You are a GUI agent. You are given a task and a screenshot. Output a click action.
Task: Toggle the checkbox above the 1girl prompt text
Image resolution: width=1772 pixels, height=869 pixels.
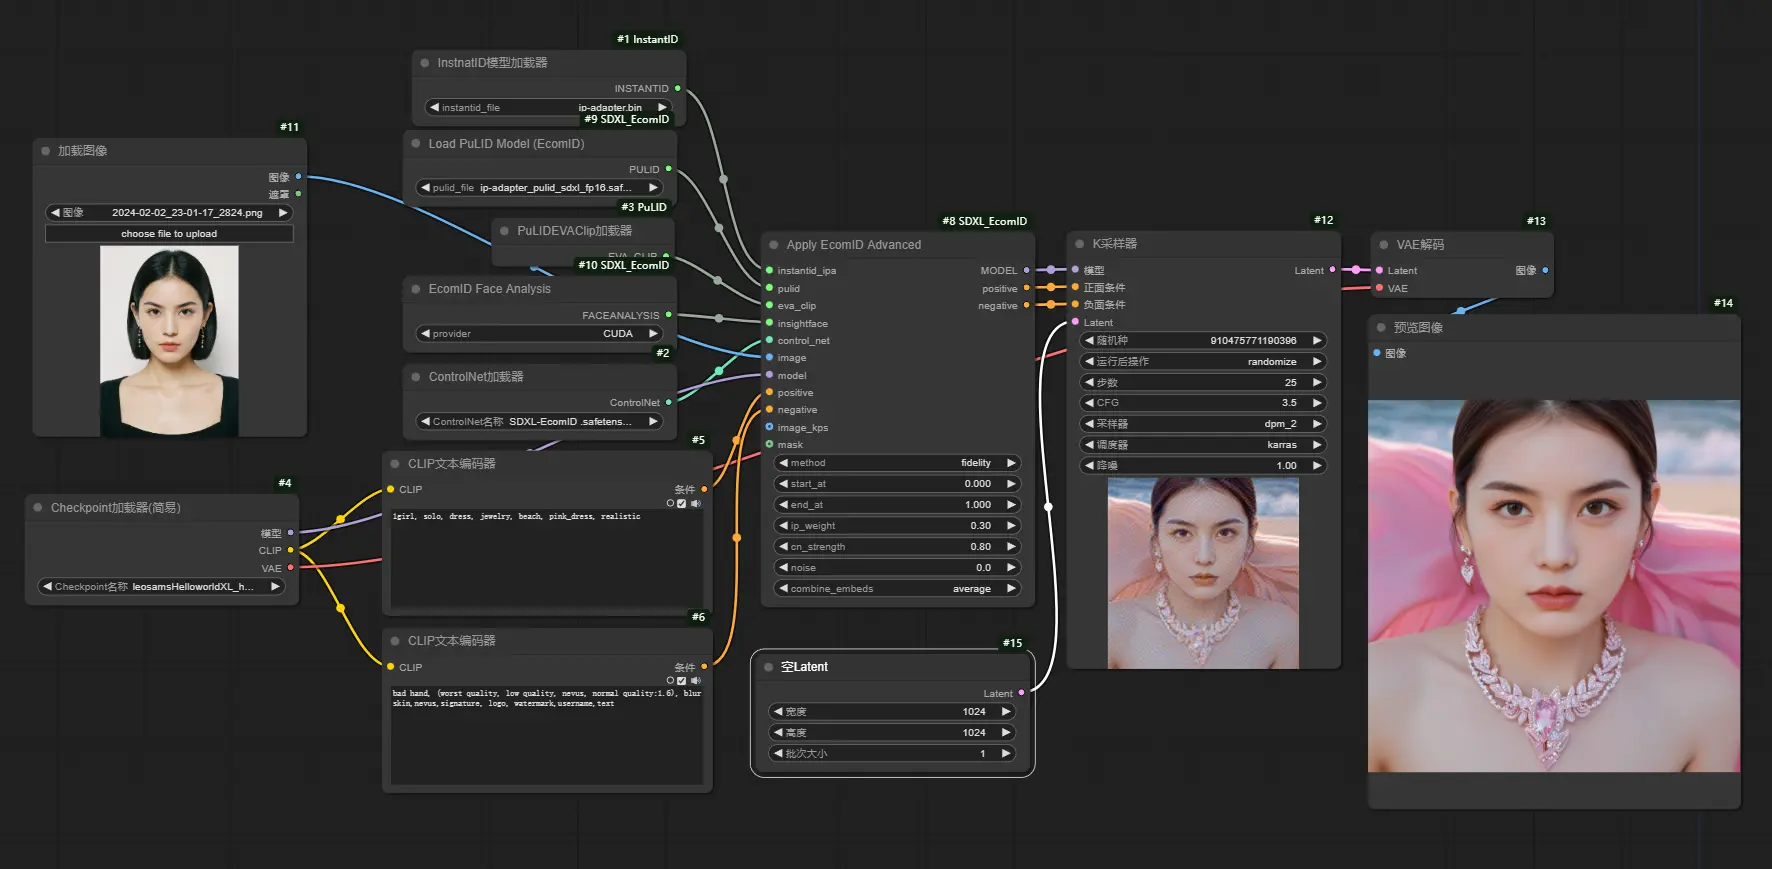tap(682, 504)
